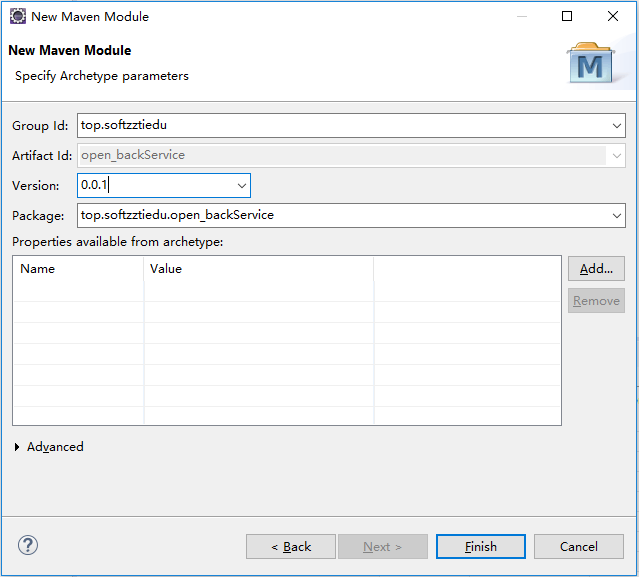This screenshot has width=639, height=577.
Task: Click the Cancel button
Action: click(579, 546)
